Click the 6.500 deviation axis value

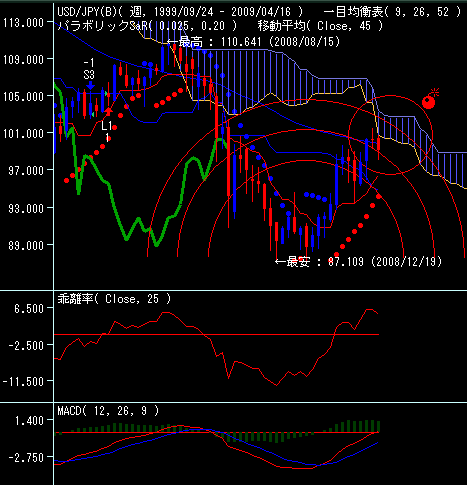[x=29, y=309]
